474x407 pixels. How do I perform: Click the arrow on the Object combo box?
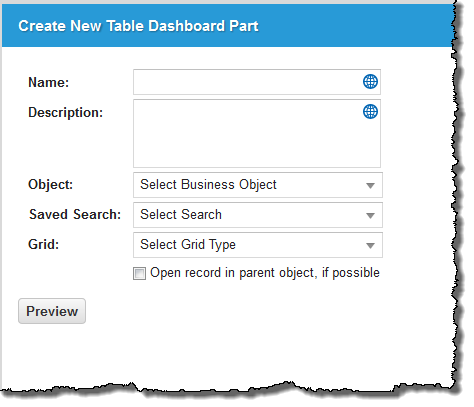370,186
